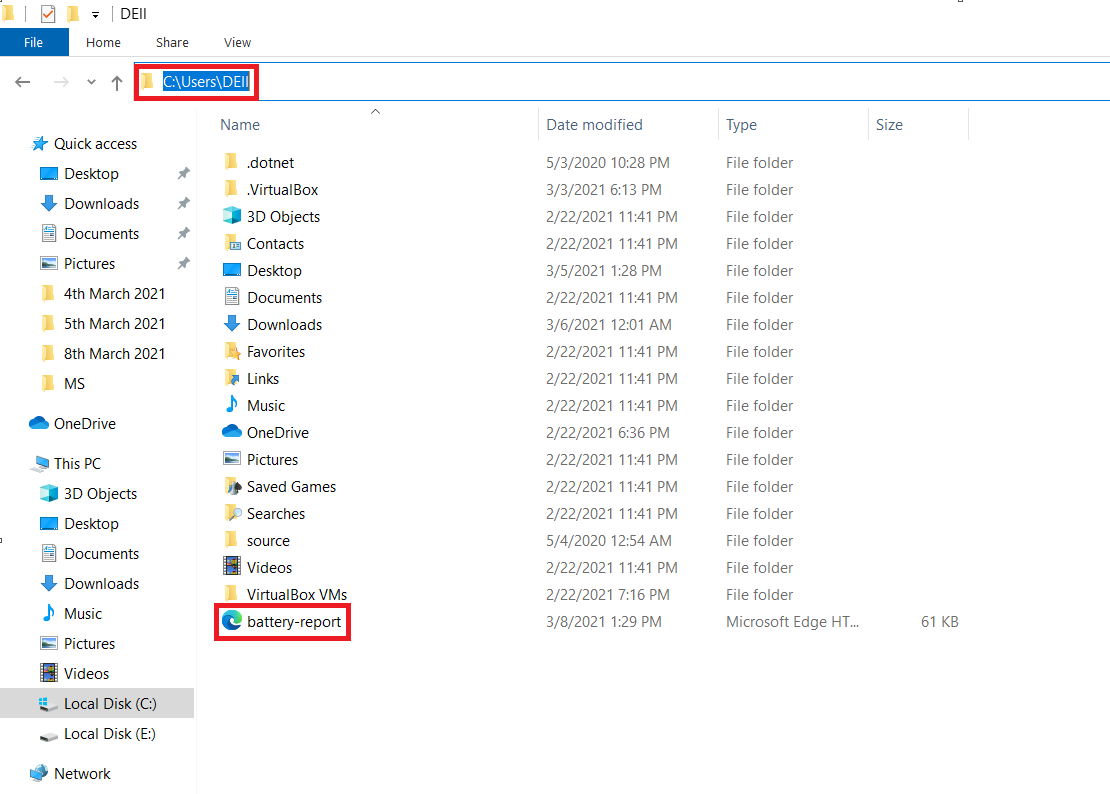Viewport: 1110px width, 794px height.
Task: Click the folder icon inside the address bar
Action: click(x=147, y=81)
